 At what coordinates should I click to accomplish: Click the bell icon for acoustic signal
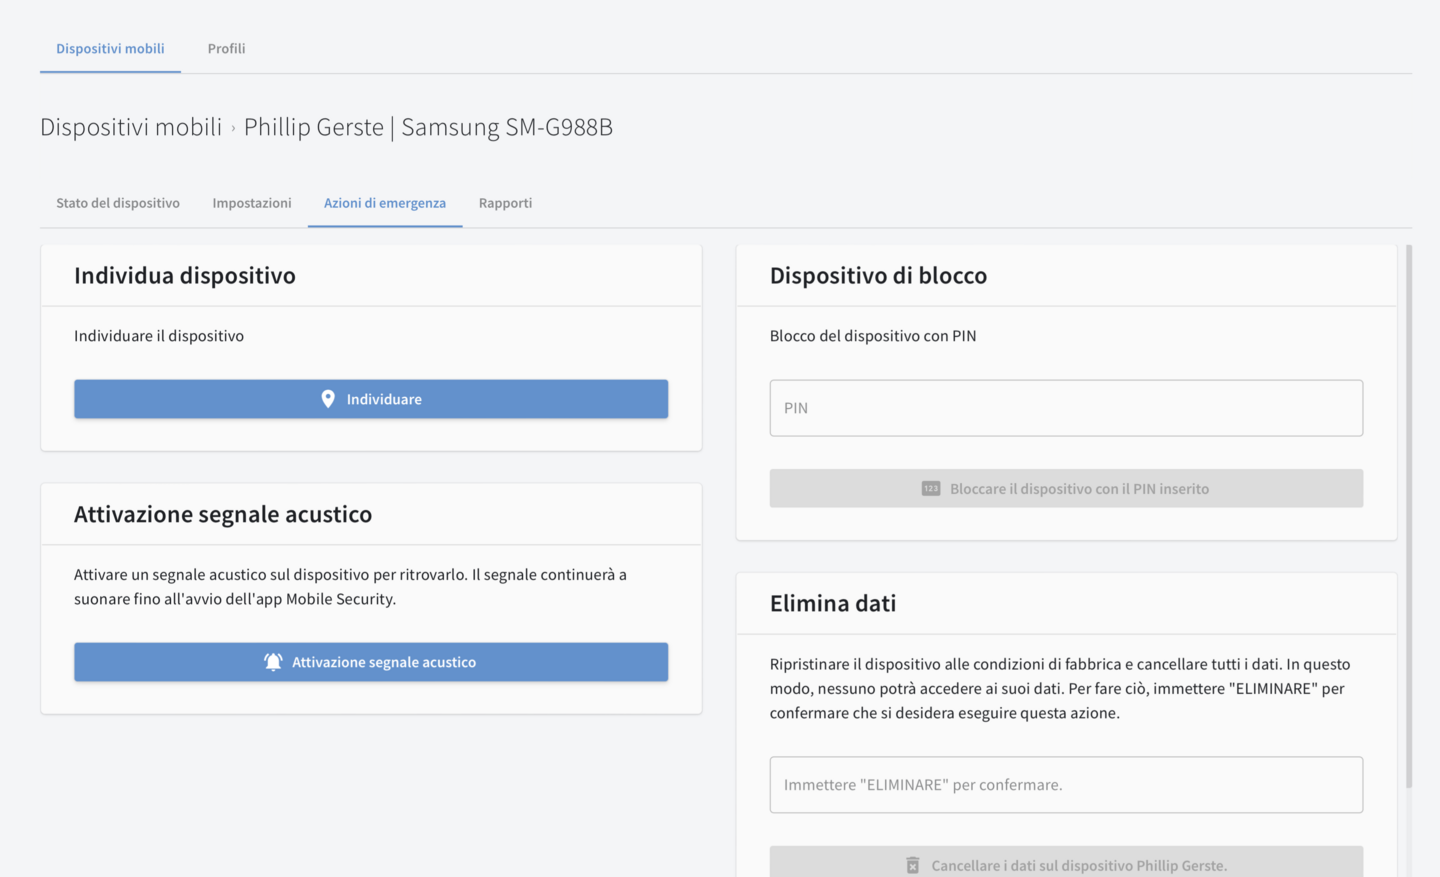pyautogui.click(x=273, y=662)
